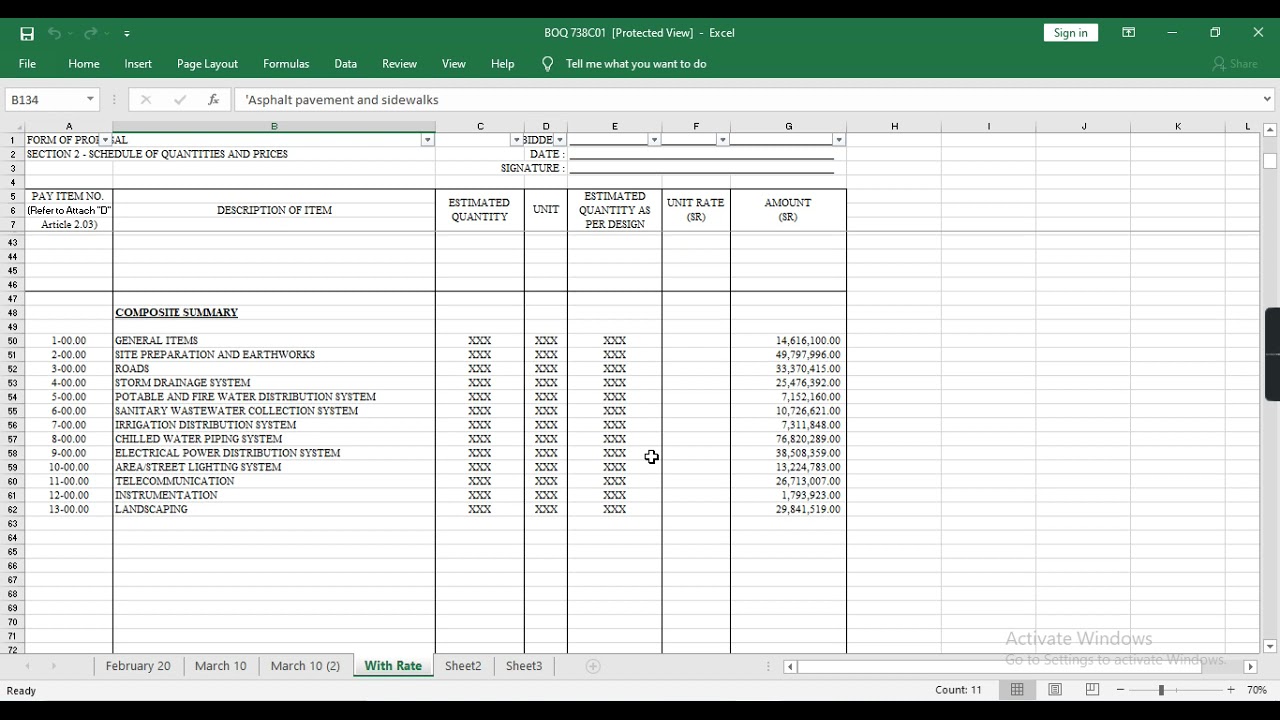Click the Insert Function fx icon
The width and height of the screenshot is (1280, 720).
213,100
